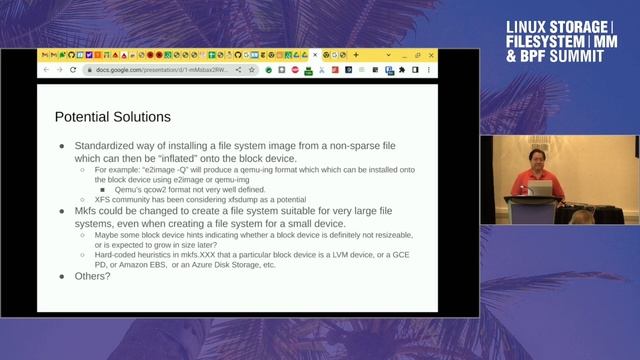
Task: Click the 'Others?' bullet
Action: pyautogui.click(x=92, y=276)
